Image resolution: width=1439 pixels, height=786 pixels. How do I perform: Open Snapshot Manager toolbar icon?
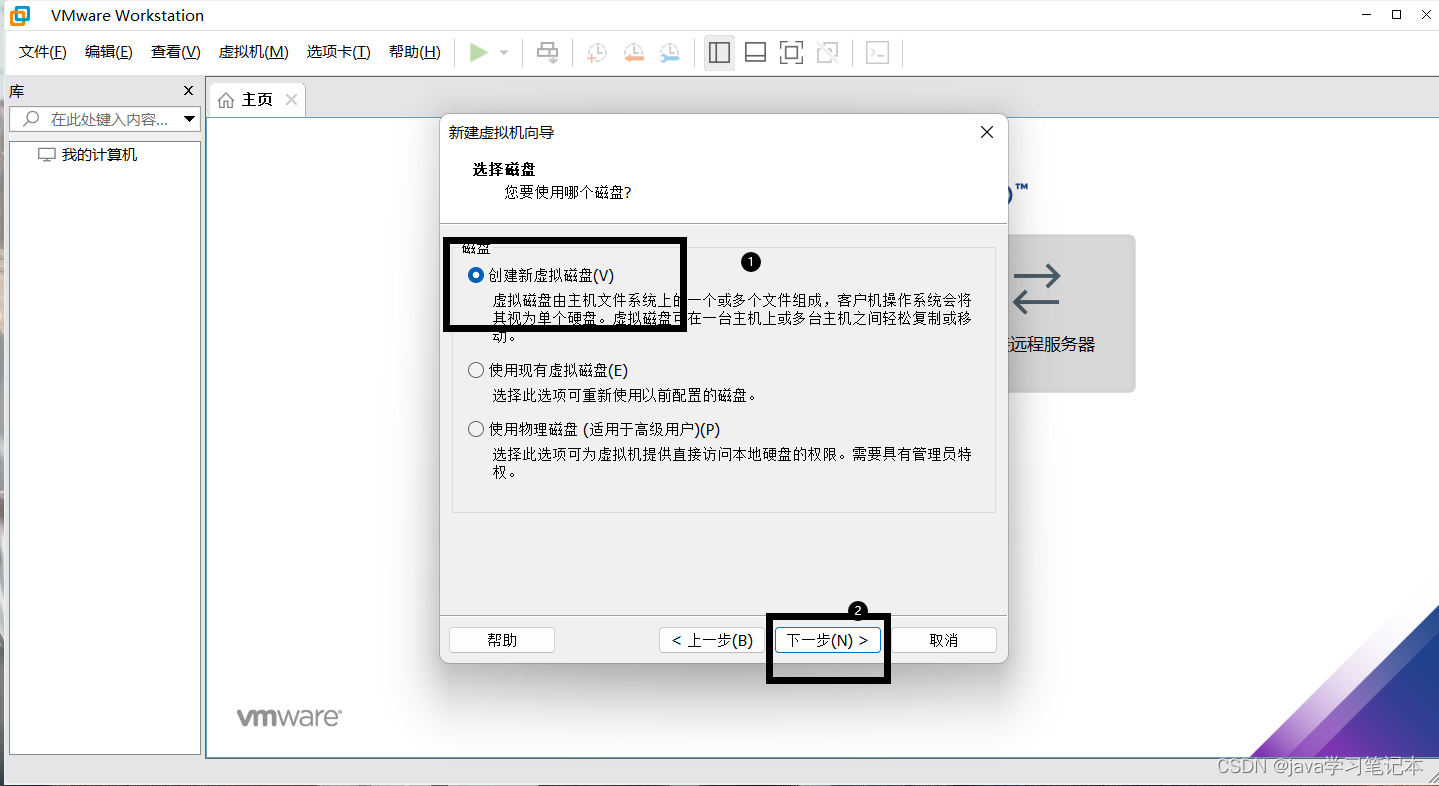[670, 53]
